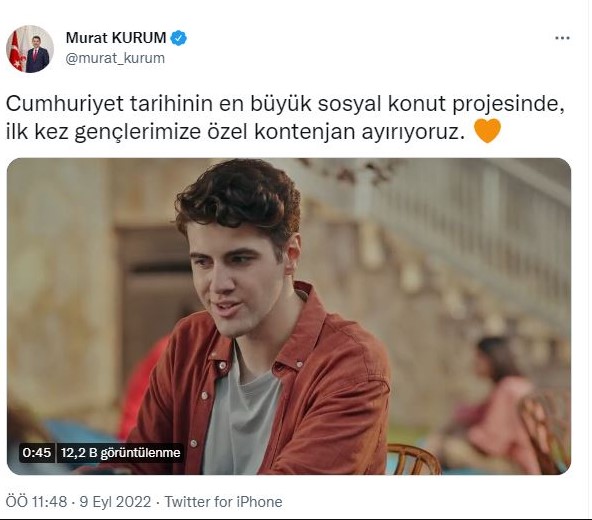Open the ÖÖ 11:48 timestamp link
Image resolution: width=592 pixels, height=520 pixels.
tap(36, 502)
